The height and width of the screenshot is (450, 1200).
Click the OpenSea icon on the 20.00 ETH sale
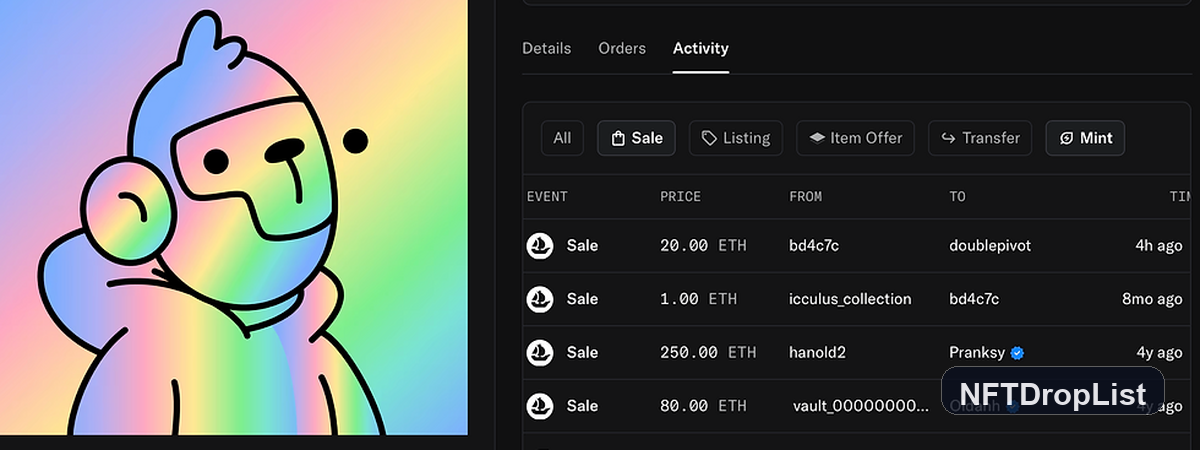[x=540, y=245]
